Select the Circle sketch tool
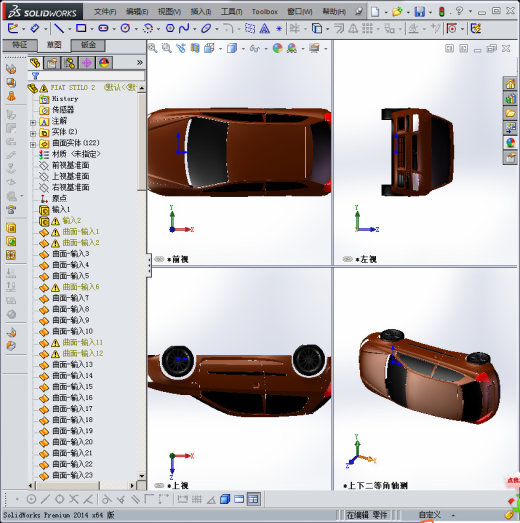The height and width of the screenshot is (523, 520). click(x=125, y=28)
